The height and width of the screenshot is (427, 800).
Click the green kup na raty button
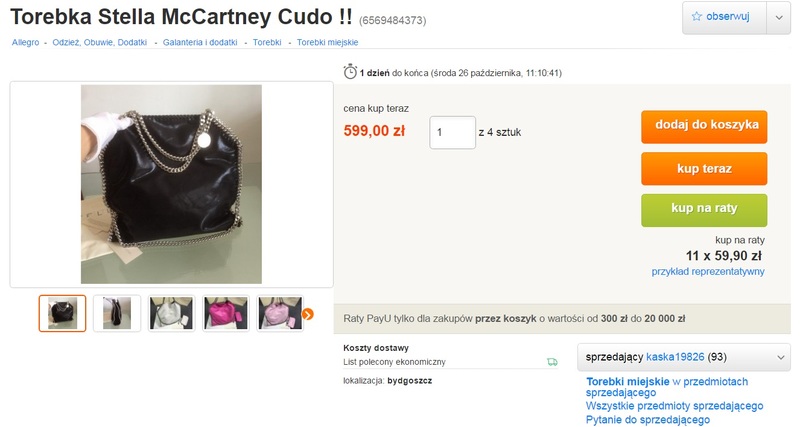click(x=704, y=210)
